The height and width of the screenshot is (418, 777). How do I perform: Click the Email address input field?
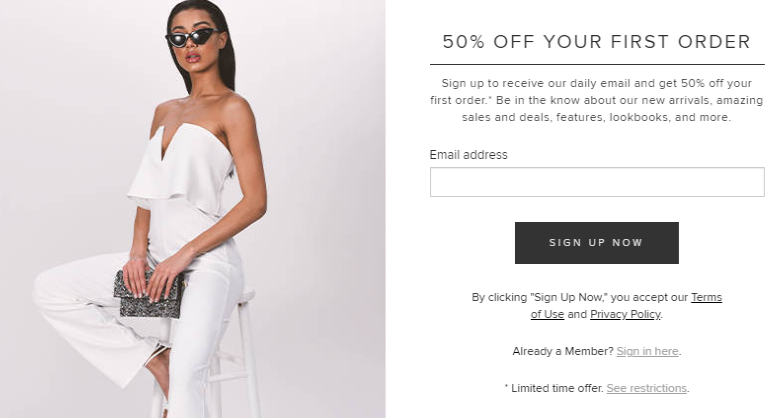(597, 182)
